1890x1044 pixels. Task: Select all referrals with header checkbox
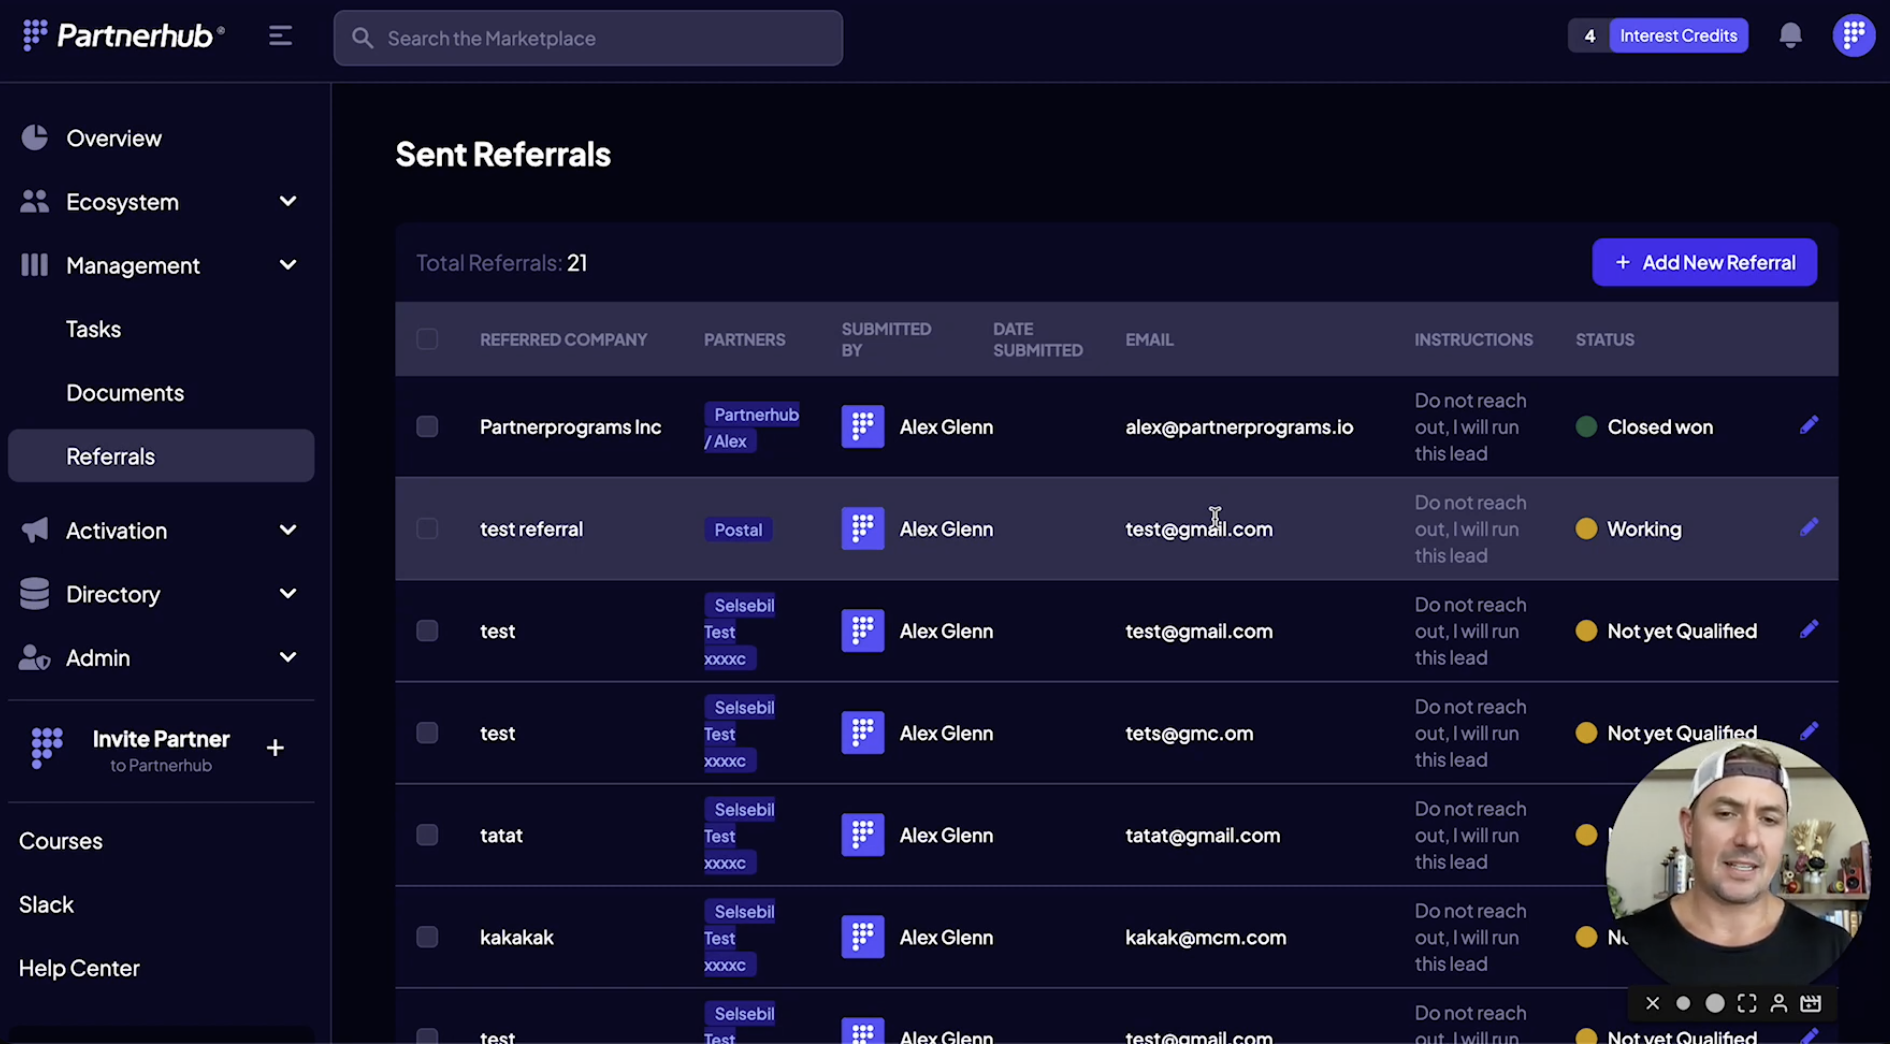(427, 339)
